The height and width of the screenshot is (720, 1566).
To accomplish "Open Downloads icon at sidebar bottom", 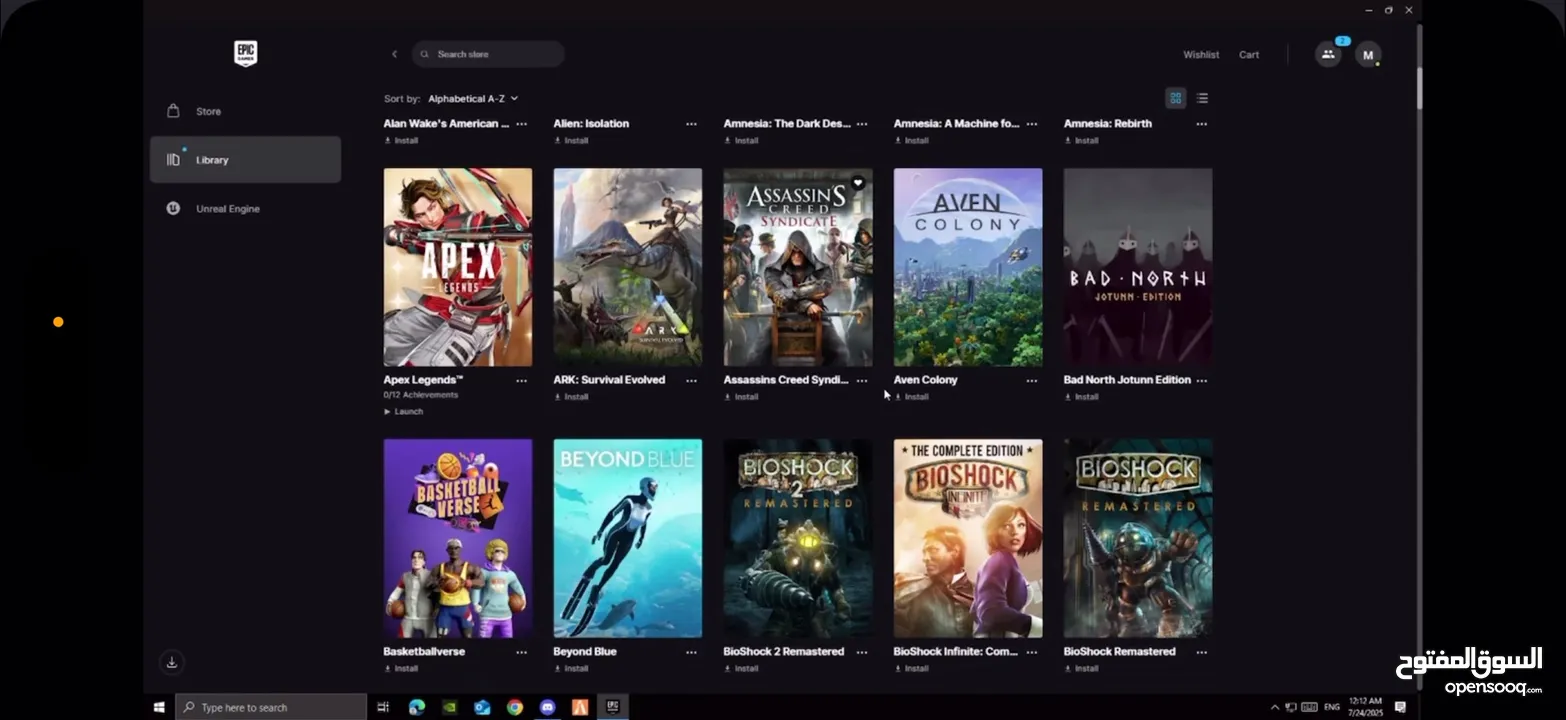I will (x=172, y=662).
